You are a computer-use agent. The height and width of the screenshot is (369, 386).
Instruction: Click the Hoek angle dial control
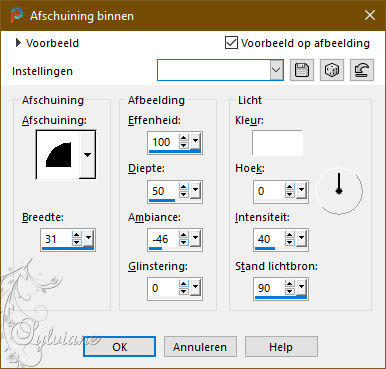[x=339, y=191]
